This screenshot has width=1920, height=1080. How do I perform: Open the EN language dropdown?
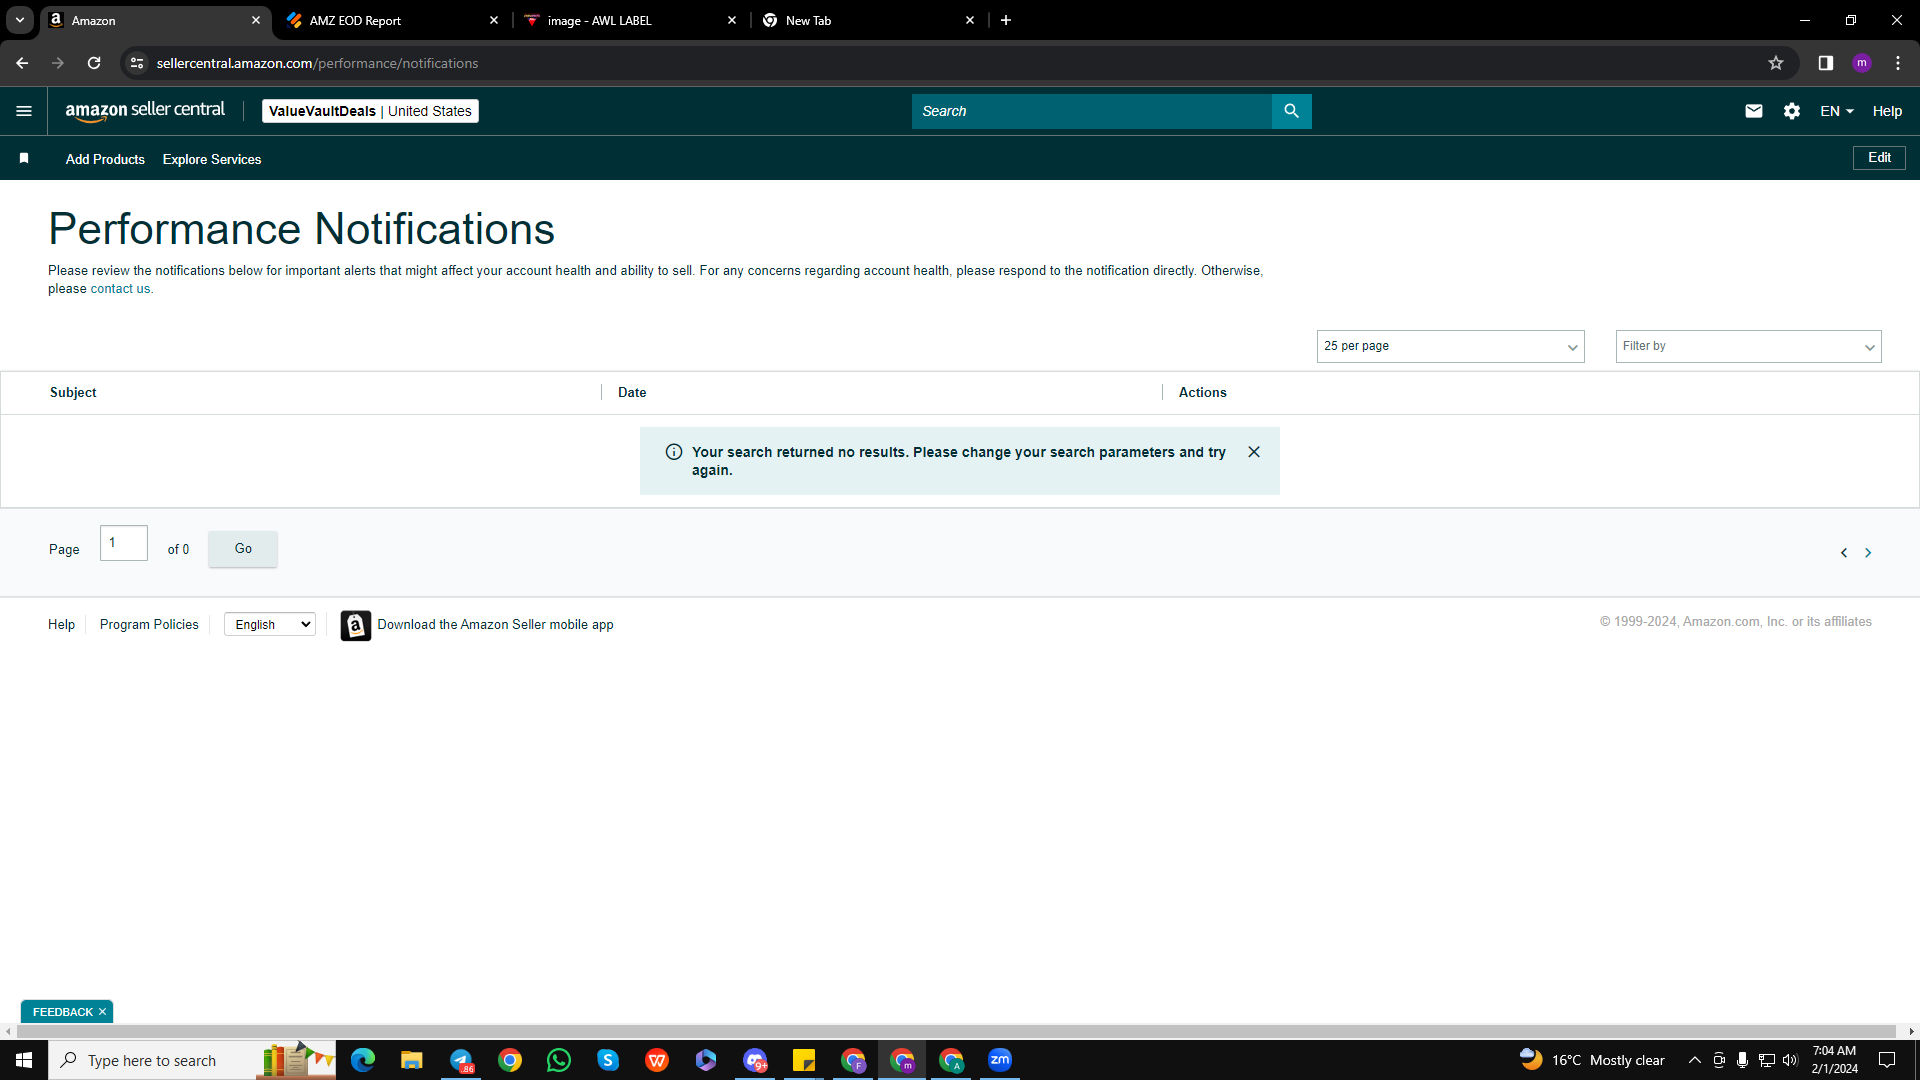click(1837, 111)
